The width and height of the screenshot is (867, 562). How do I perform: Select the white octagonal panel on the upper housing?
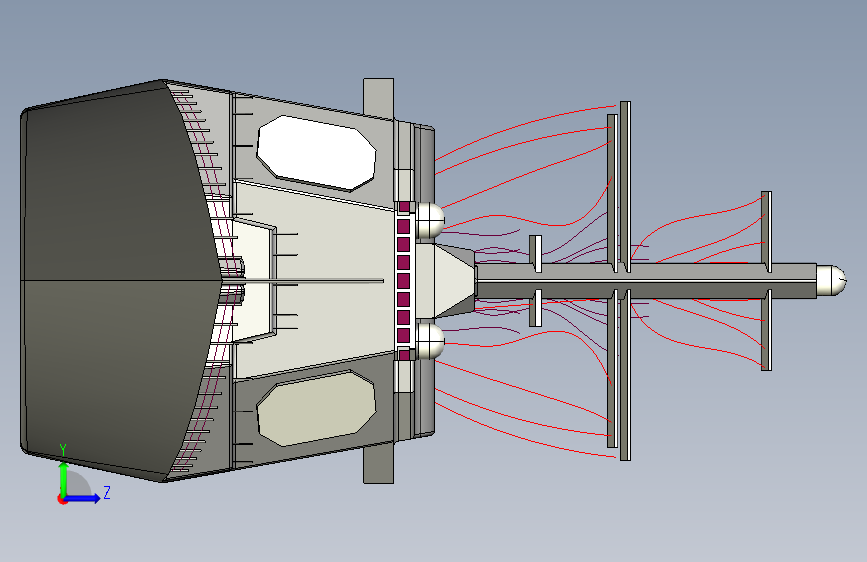(x=316, y=153)
